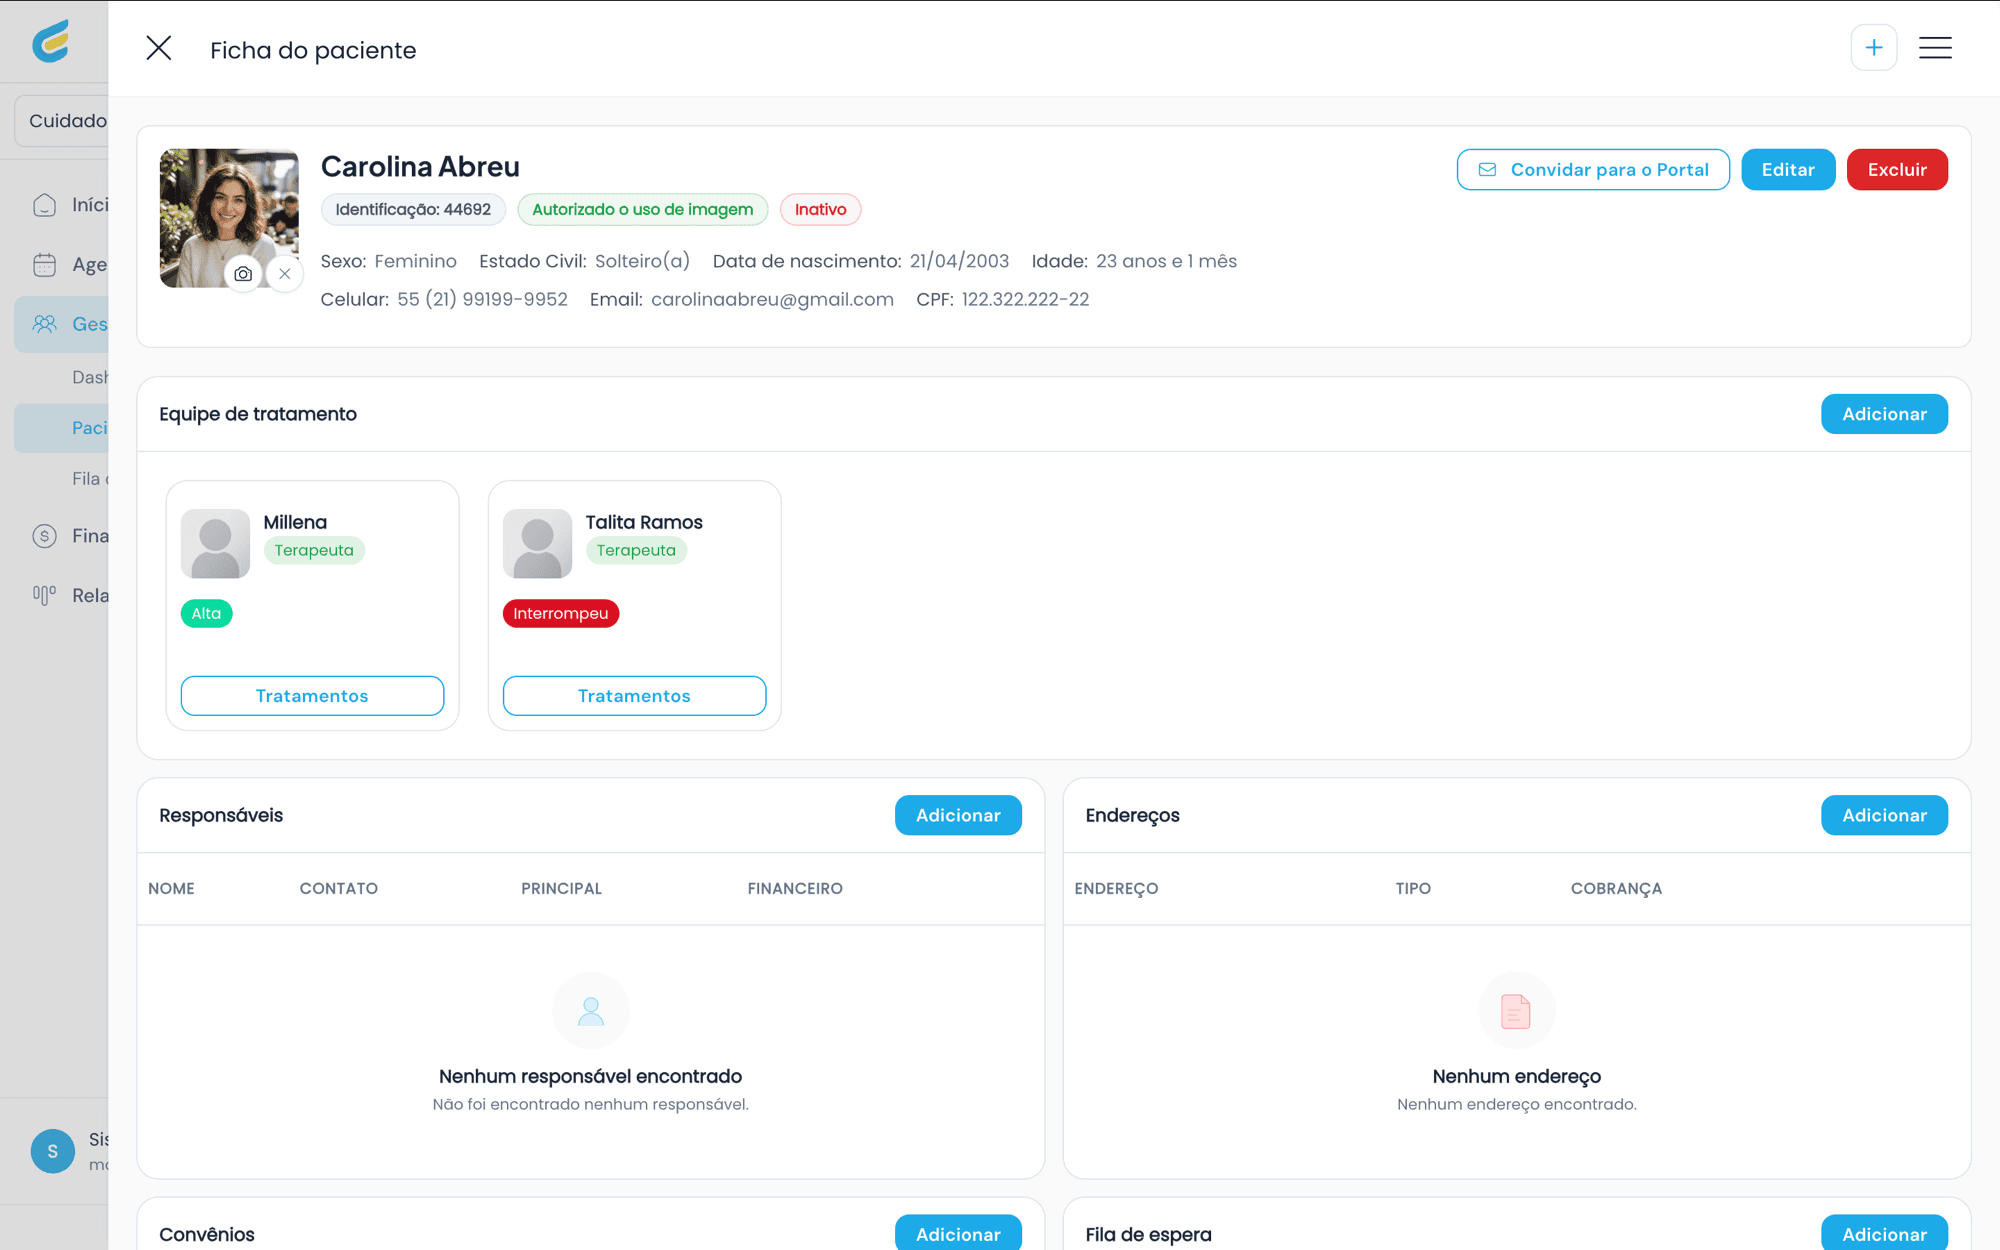Click Millena's avatar thumbnail

click(215, 544)
